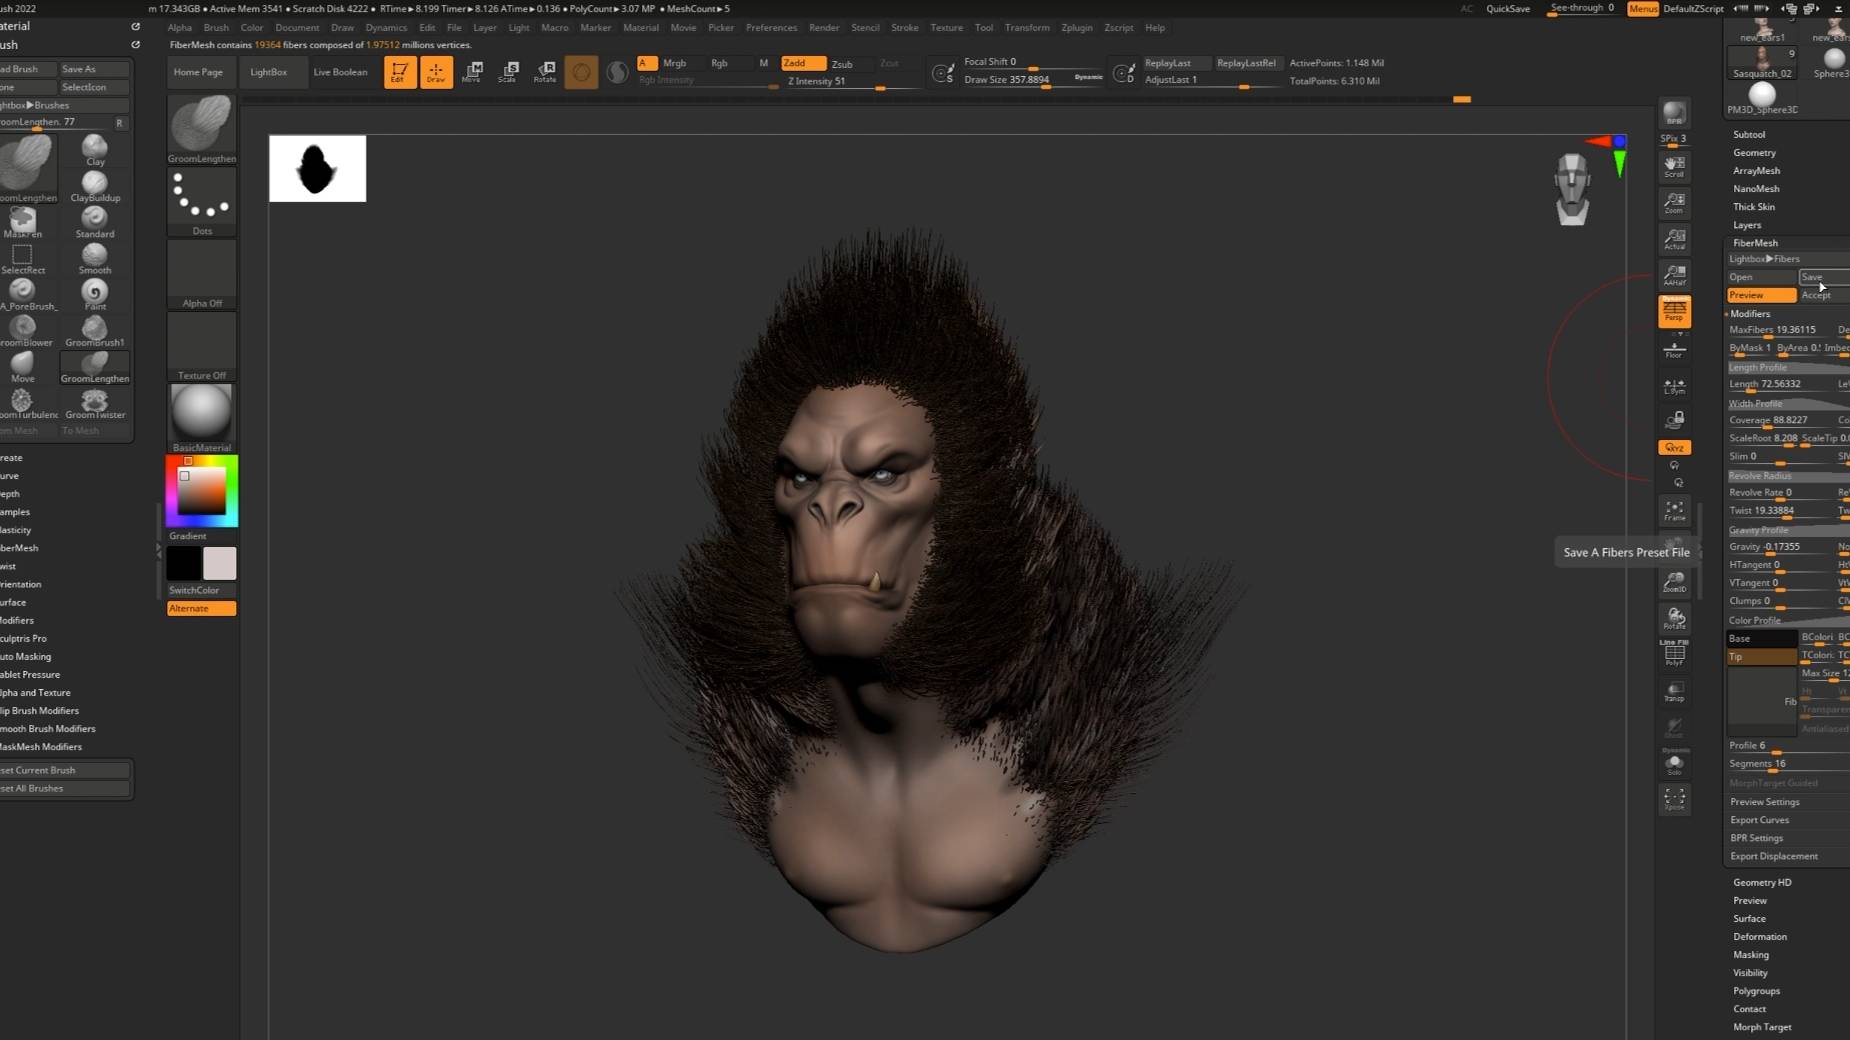Open the Zplugin menu
The width and height of the screenshot is (1850, 1040).
point(1076,27)
